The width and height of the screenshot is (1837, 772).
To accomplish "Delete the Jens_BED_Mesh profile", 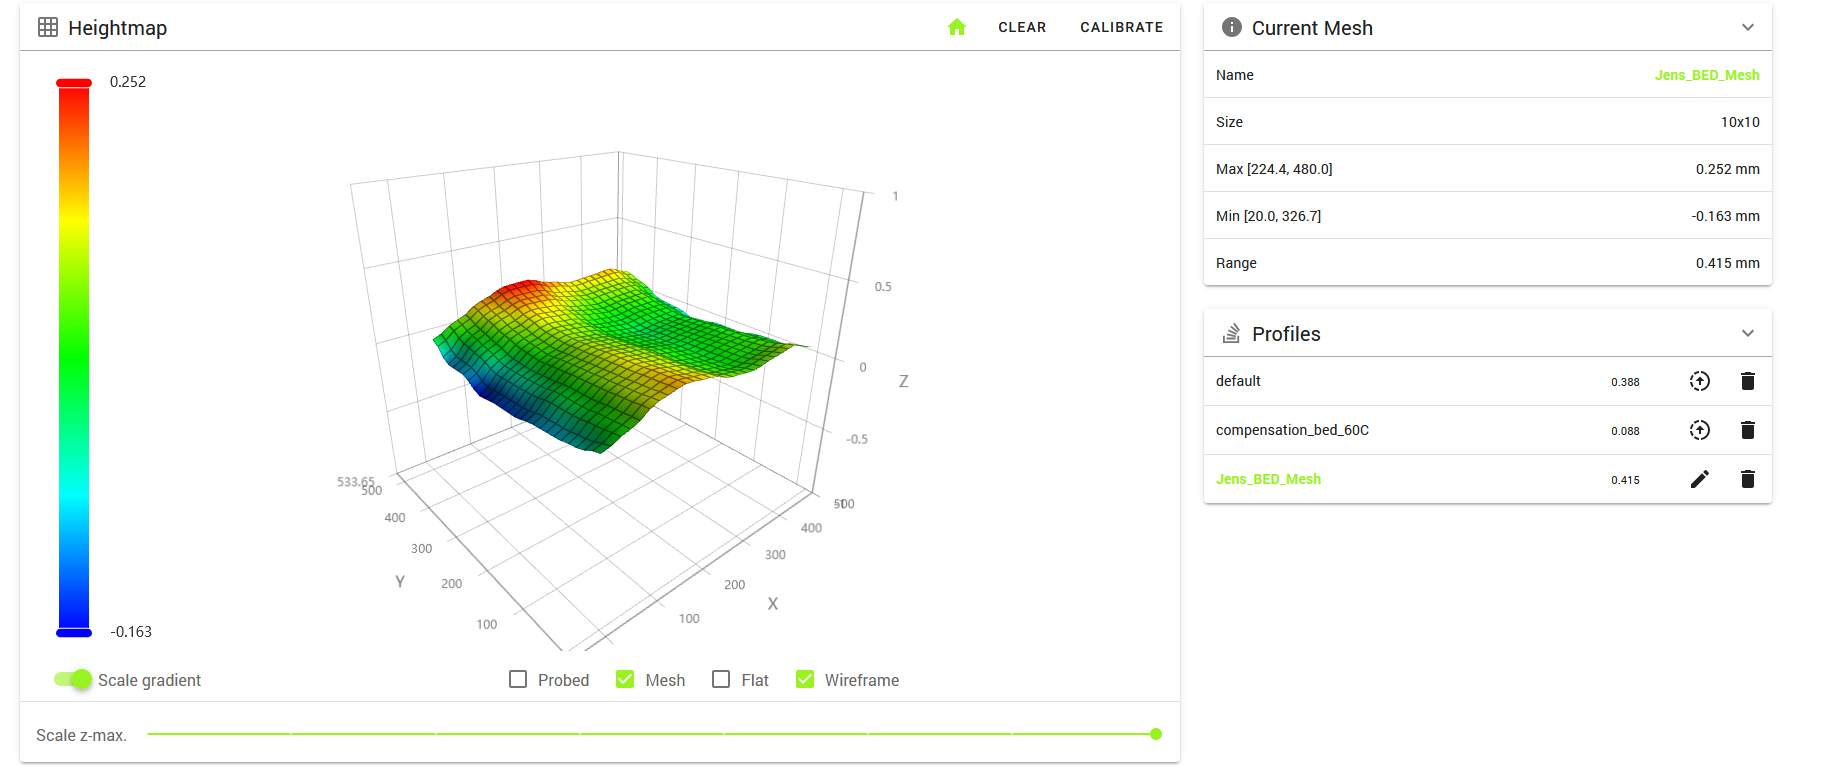I will tap(1748, 479).
